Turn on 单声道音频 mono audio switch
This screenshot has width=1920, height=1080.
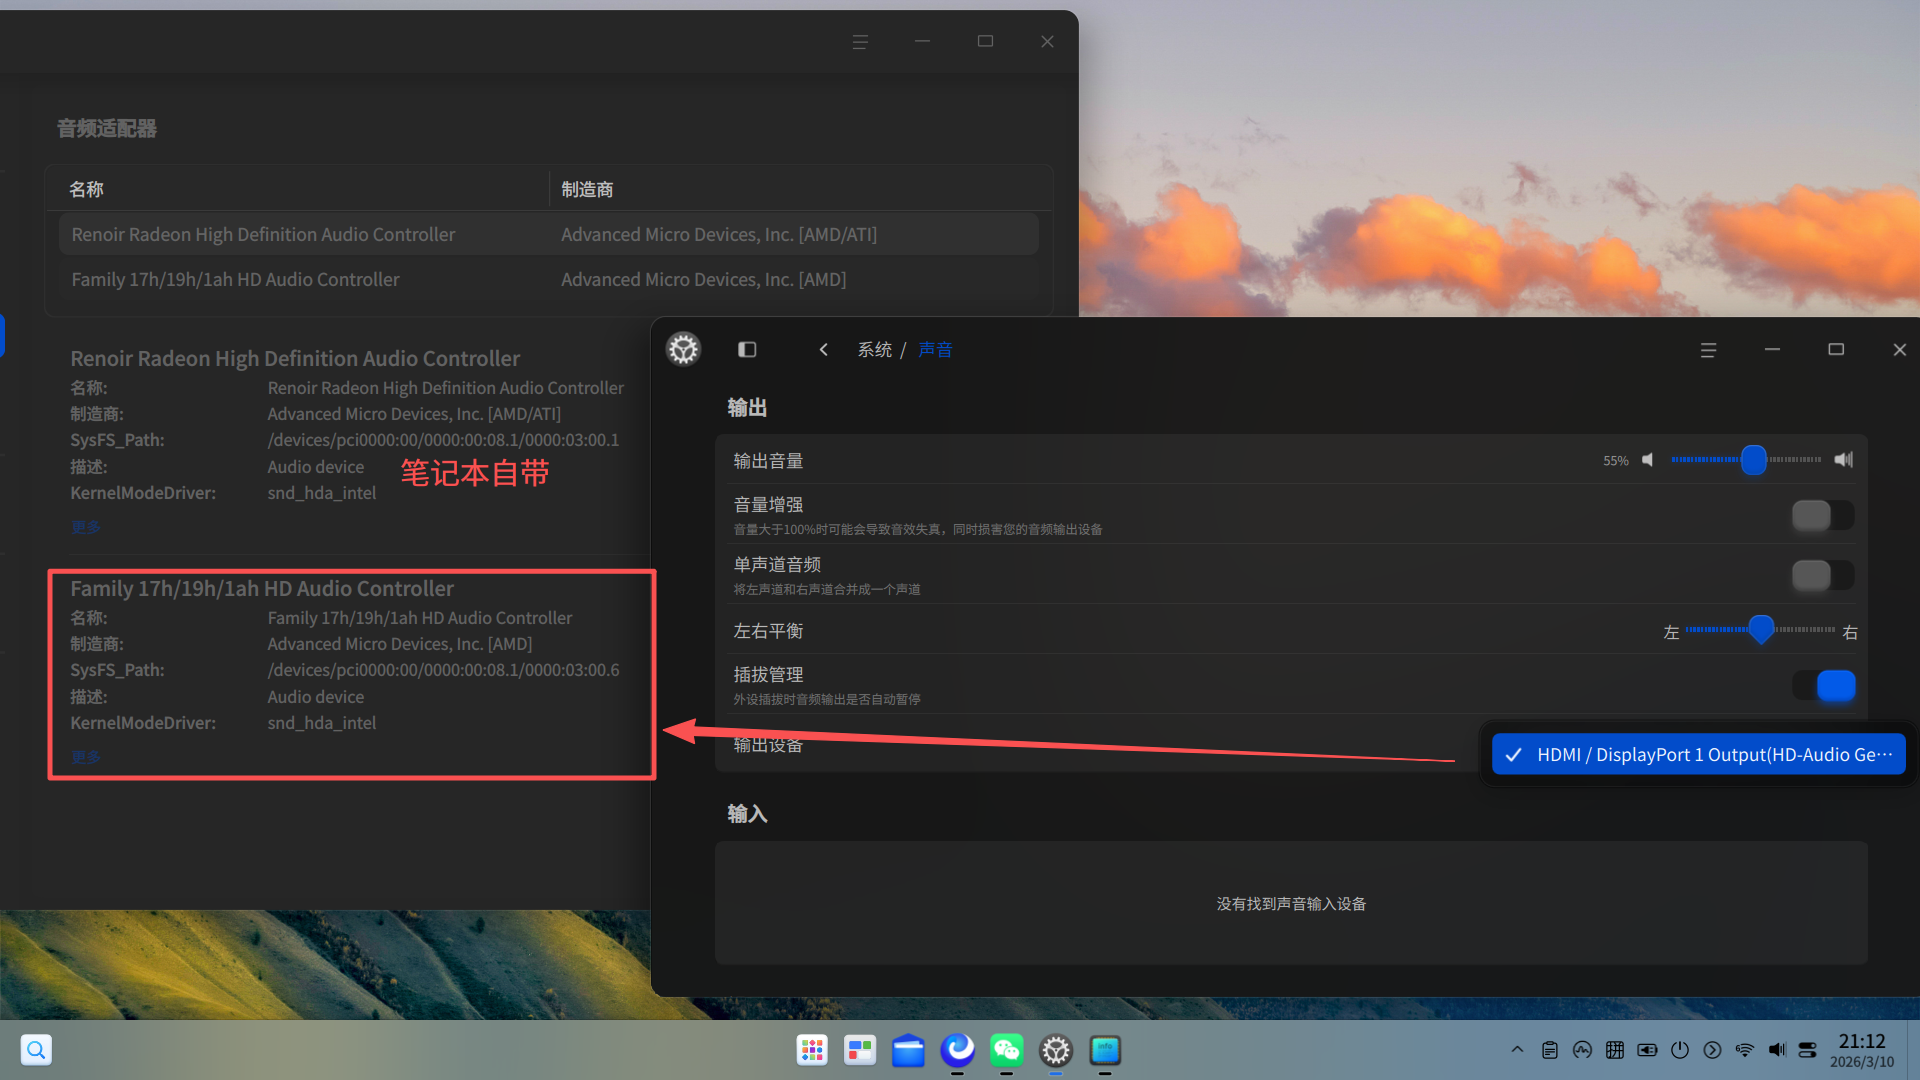[1822, 576]
